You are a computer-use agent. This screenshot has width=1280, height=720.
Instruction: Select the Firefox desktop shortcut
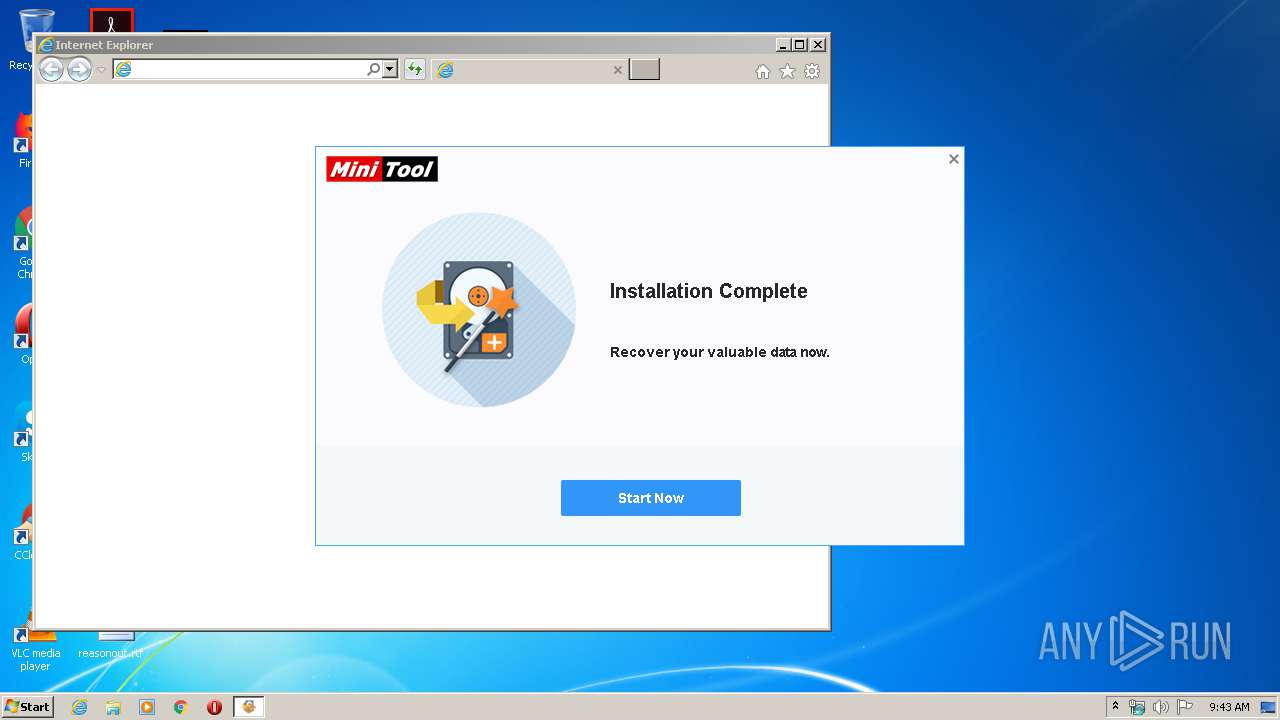[x=25, y=140]
